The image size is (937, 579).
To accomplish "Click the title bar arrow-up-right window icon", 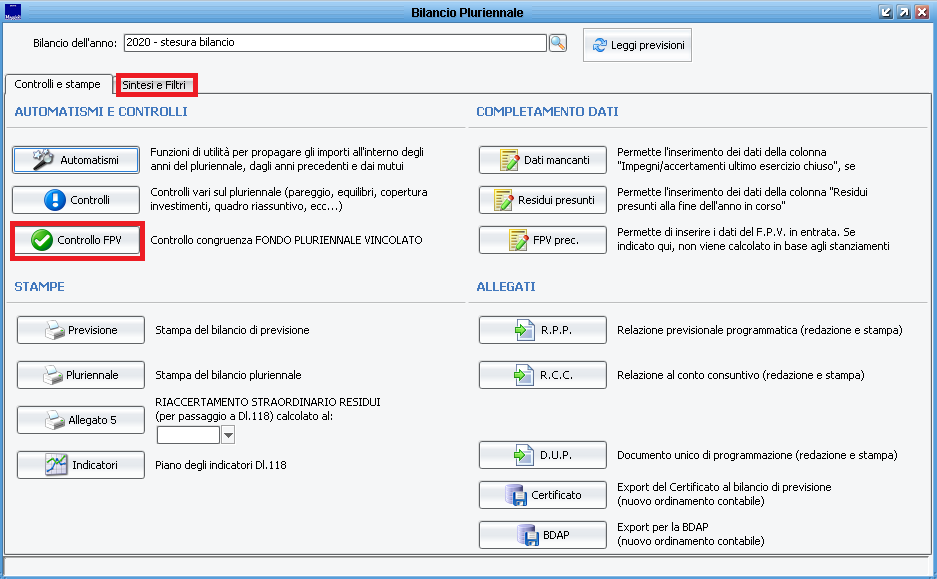I will pos(904,12).
